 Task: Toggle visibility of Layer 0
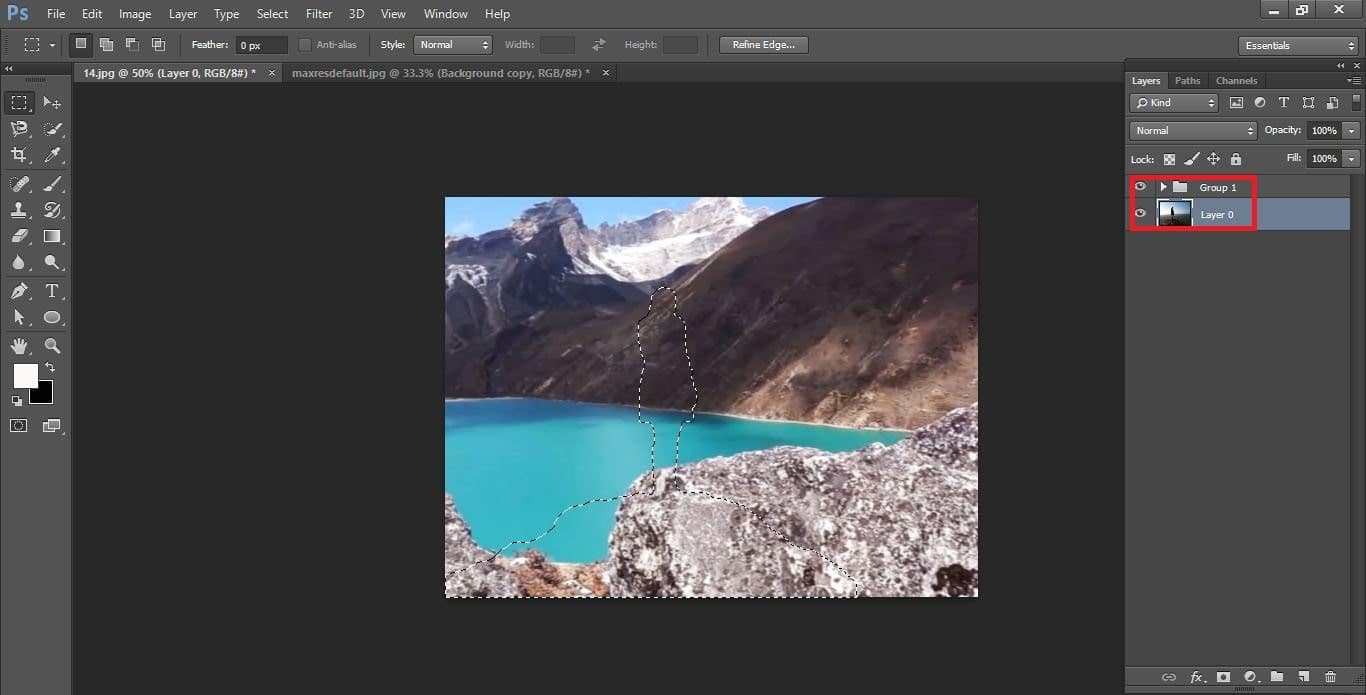click(x=1140, y=214)
